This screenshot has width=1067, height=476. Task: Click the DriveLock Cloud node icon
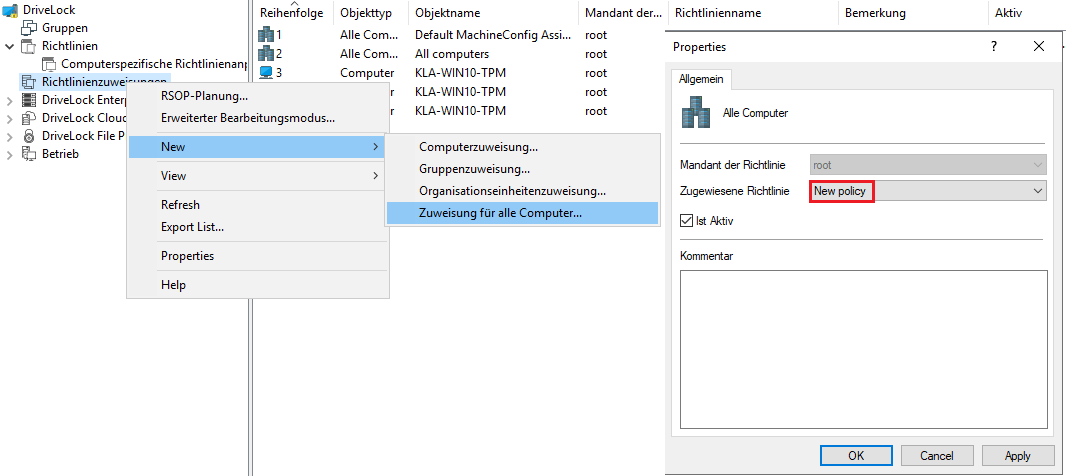(29, 118)
